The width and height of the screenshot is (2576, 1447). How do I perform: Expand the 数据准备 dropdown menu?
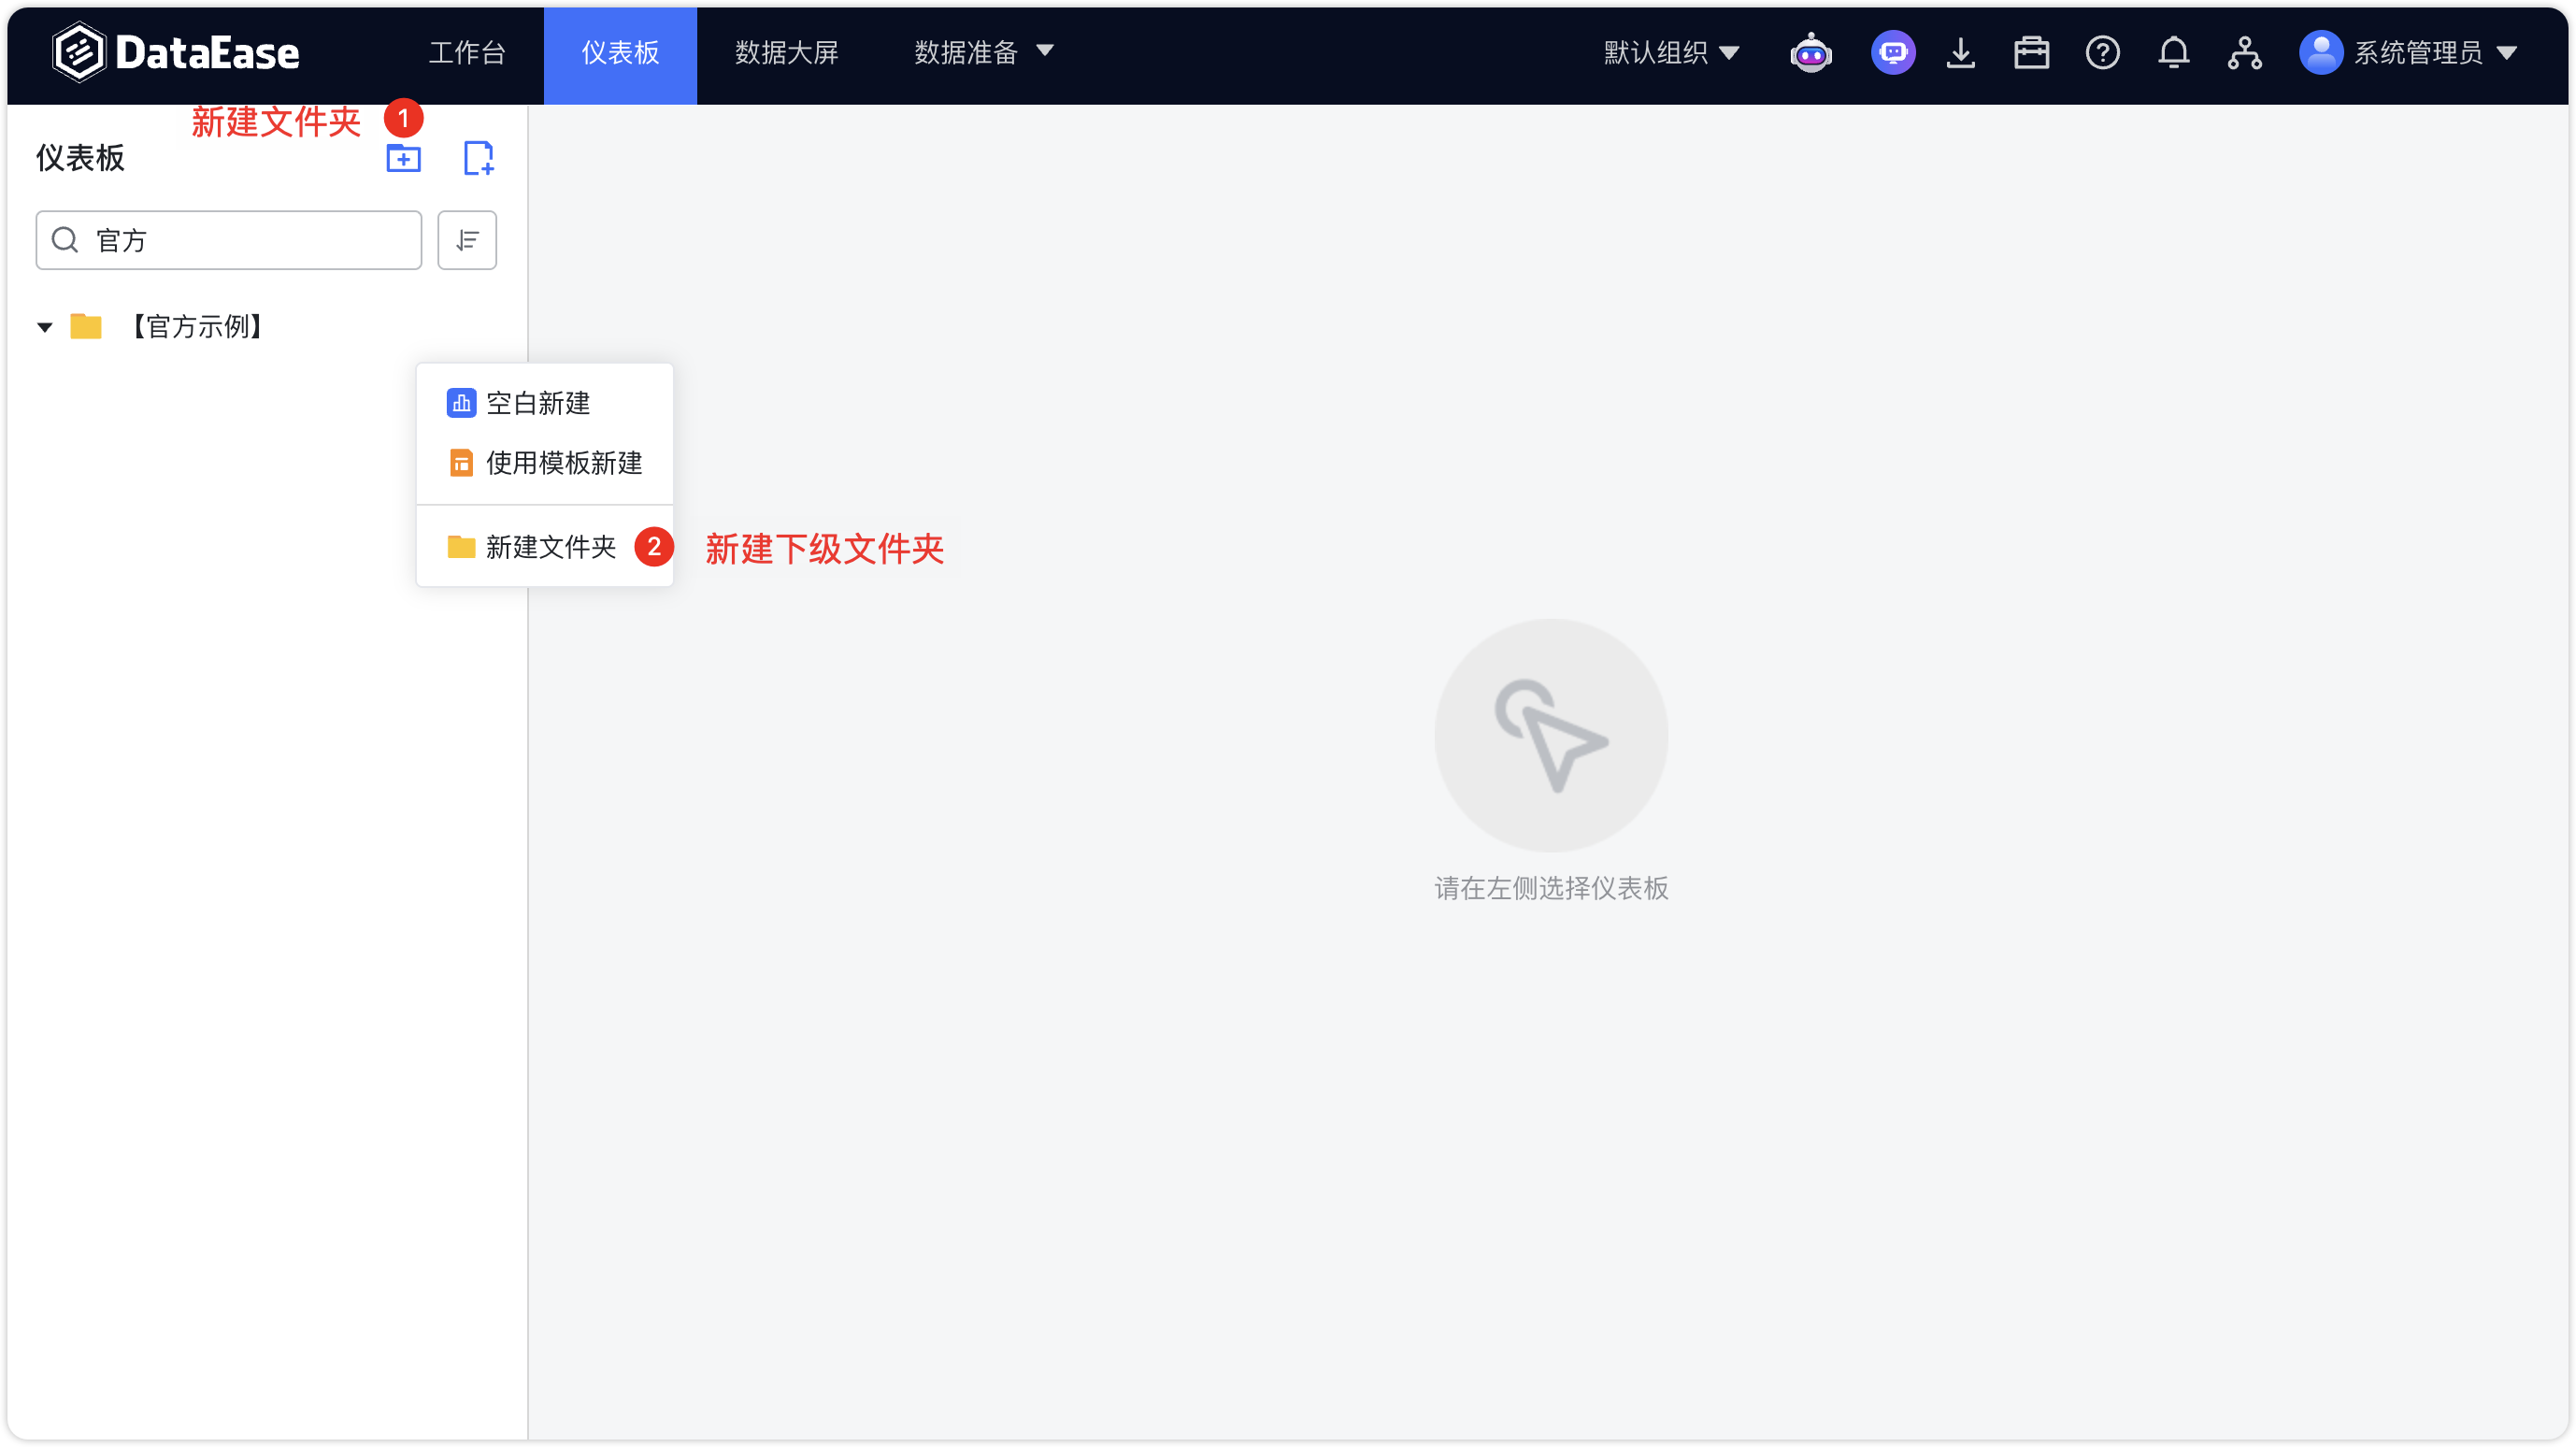(983, 52)
